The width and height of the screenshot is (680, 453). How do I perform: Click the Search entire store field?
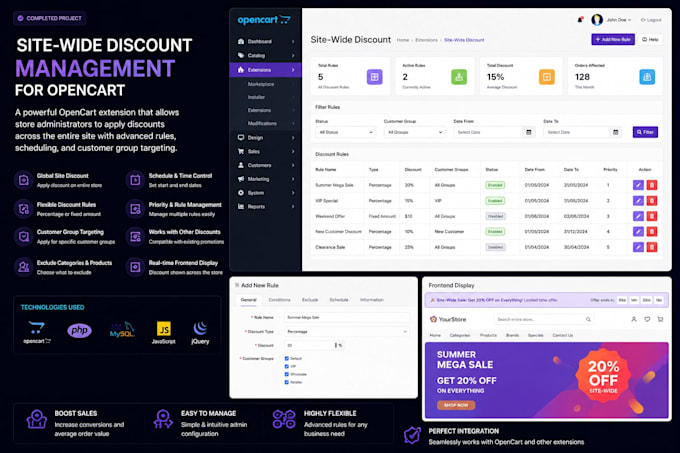(x=543, y=319)
